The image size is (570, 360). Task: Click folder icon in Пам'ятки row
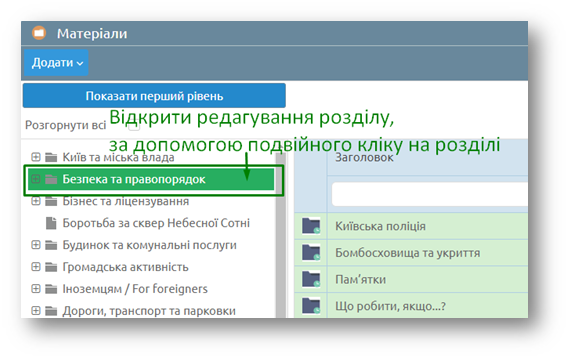point(311,279)
